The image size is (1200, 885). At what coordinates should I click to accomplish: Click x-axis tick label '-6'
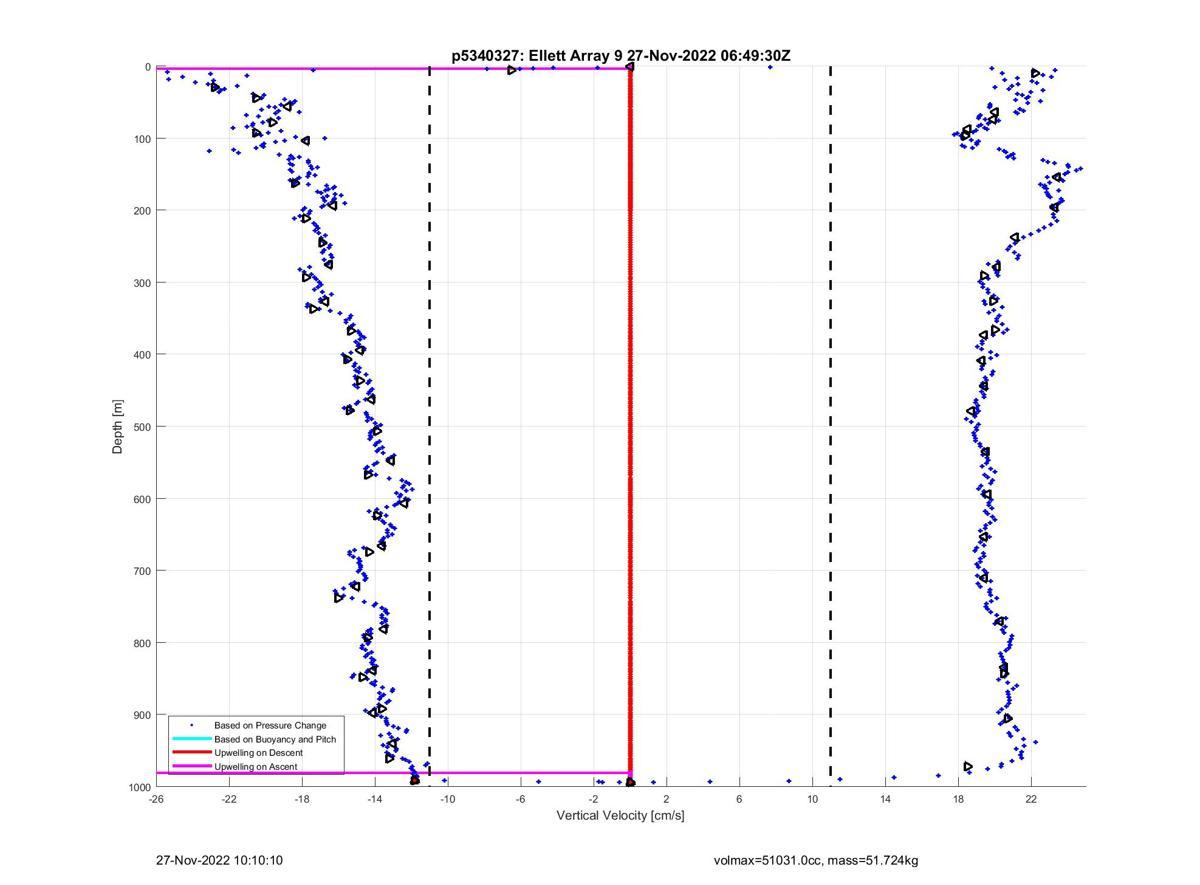coord(521,799)
